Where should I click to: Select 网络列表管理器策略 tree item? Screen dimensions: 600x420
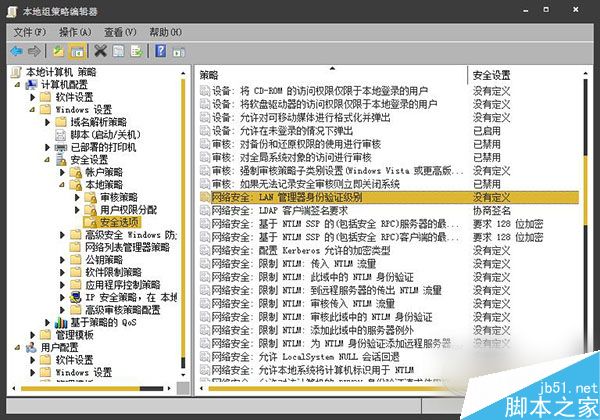(x=127, y=247)
